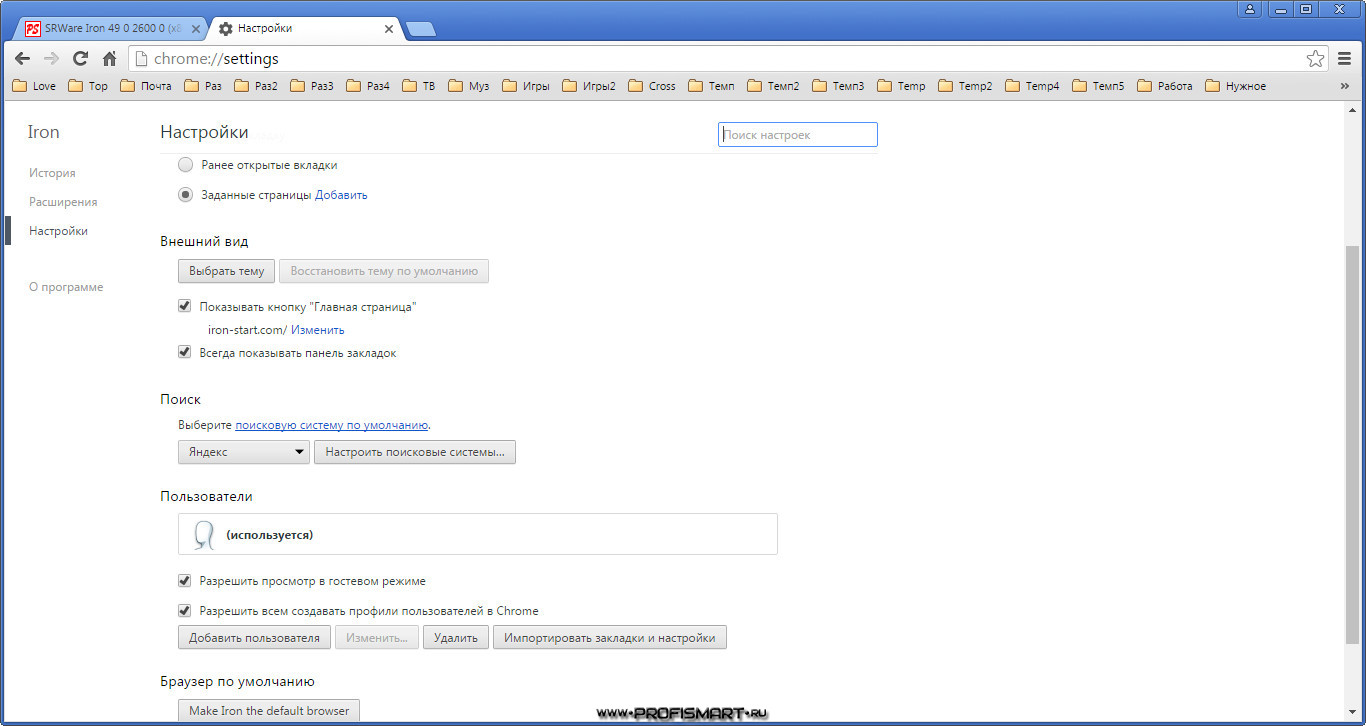Screen dimensions: 1366x726
Task: Click the user profile avatar icon
Action: pyautogui.click(x=1250, y=9)
